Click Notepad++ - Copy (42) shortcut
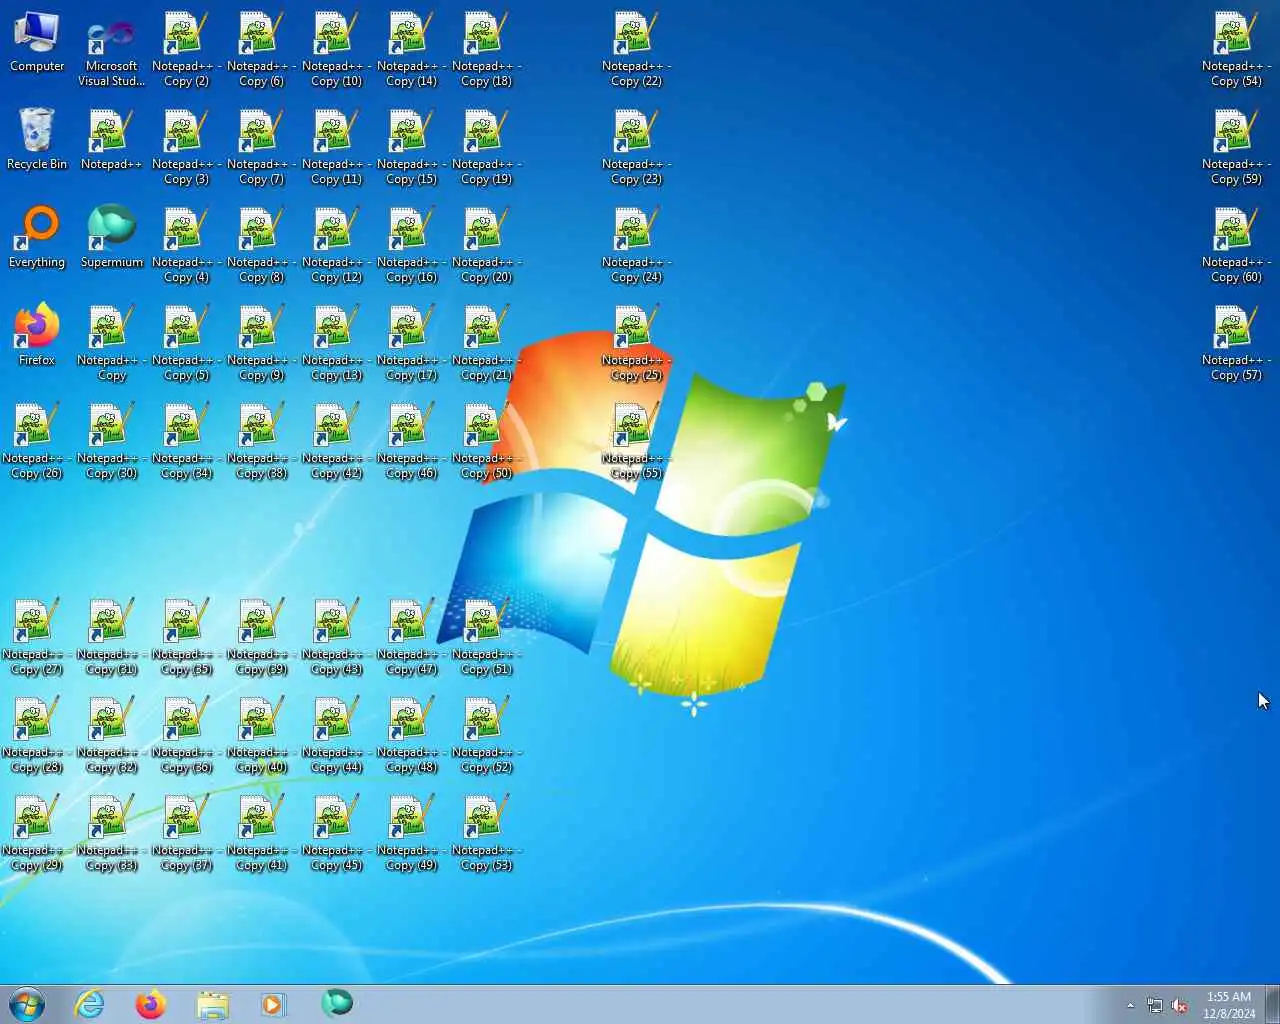 click(x=337, y=441)
